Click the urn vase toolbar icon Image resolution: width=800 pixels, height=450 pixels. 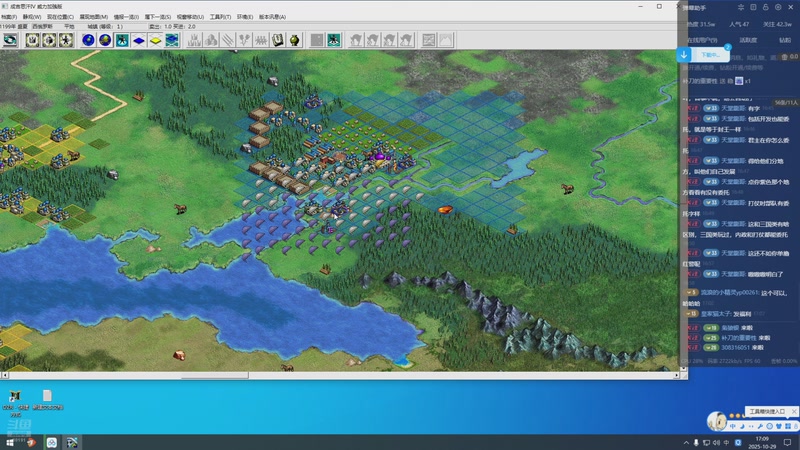pos(294,40)
